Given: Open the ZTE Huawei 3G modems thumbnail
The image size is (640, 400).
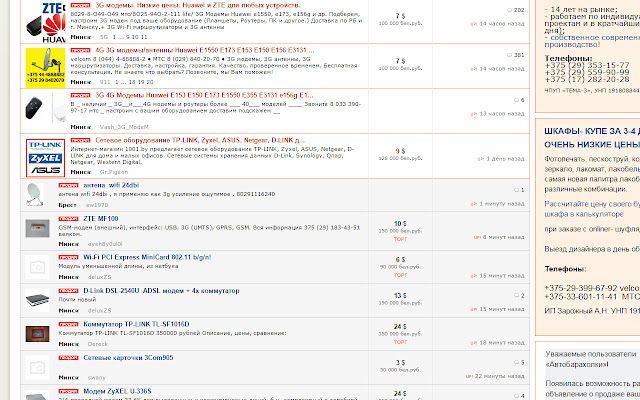Looking at the screenshot, I should point(45,22).
